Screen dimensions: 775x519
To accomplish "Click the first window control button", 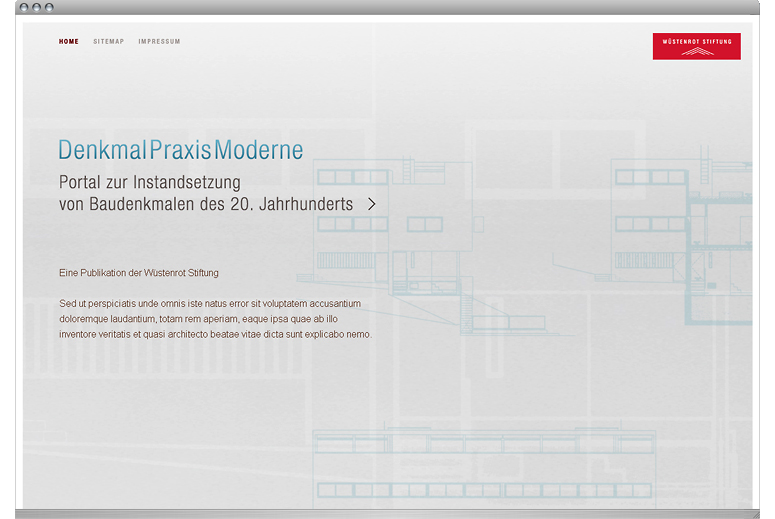I will pos(24,7).
